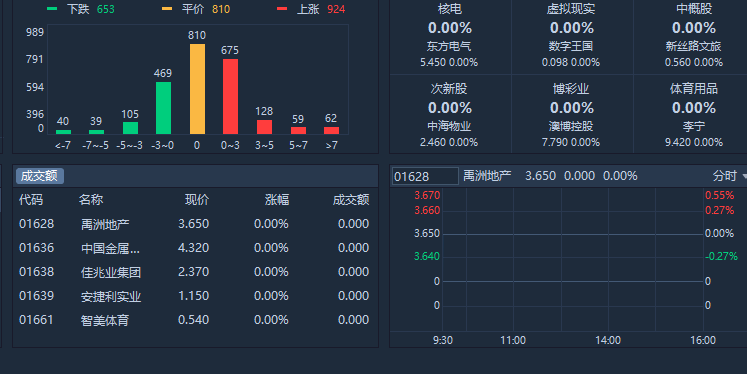Click 东方电气 leading stock name
747x374 pixels.
(449, 46)
